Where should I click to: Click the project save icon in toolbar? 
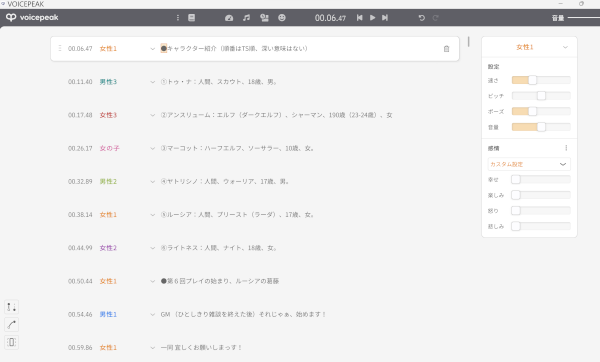coord(191,18)
